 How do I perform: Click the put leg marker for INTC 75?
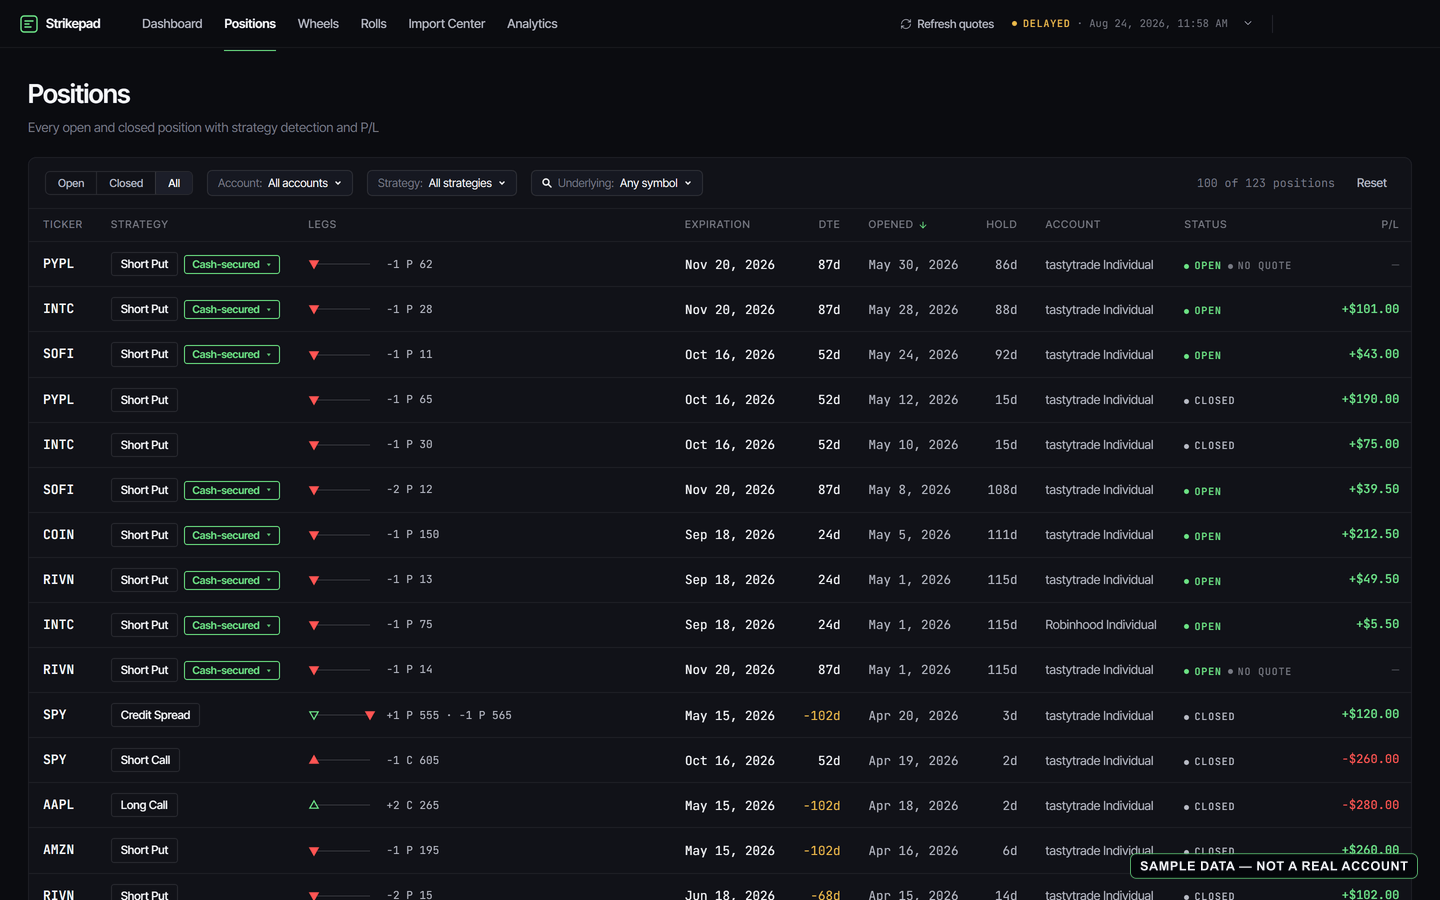314,625
